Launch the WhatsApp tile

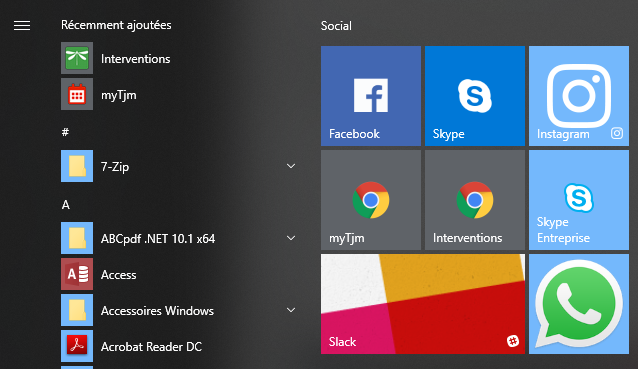click(579, 304)
